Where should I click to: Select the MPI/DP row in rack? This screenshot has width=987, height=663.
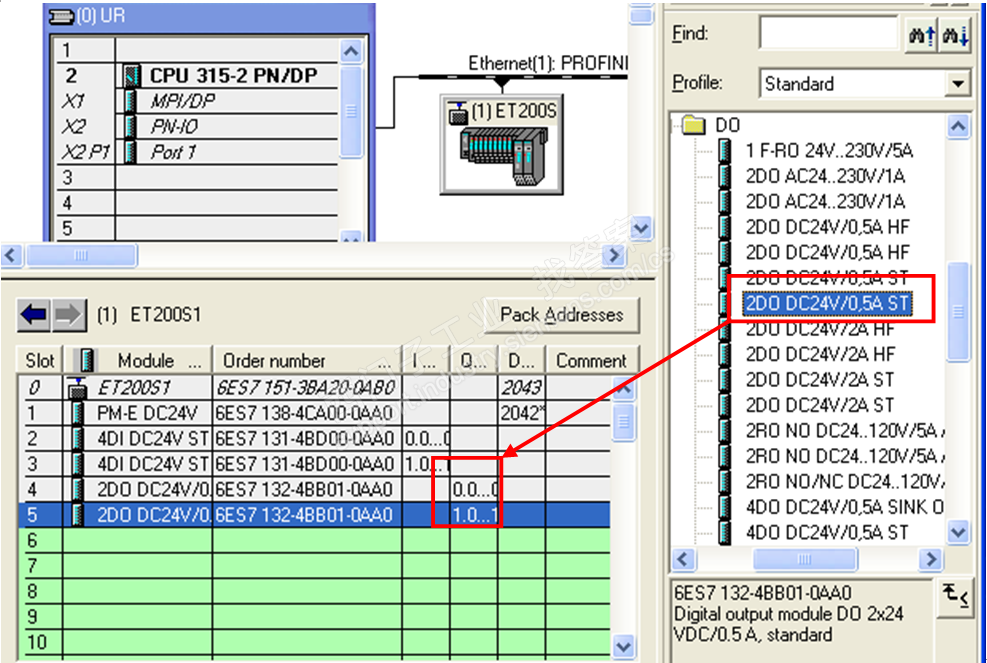pyautogui.click(x=198, y=101)
